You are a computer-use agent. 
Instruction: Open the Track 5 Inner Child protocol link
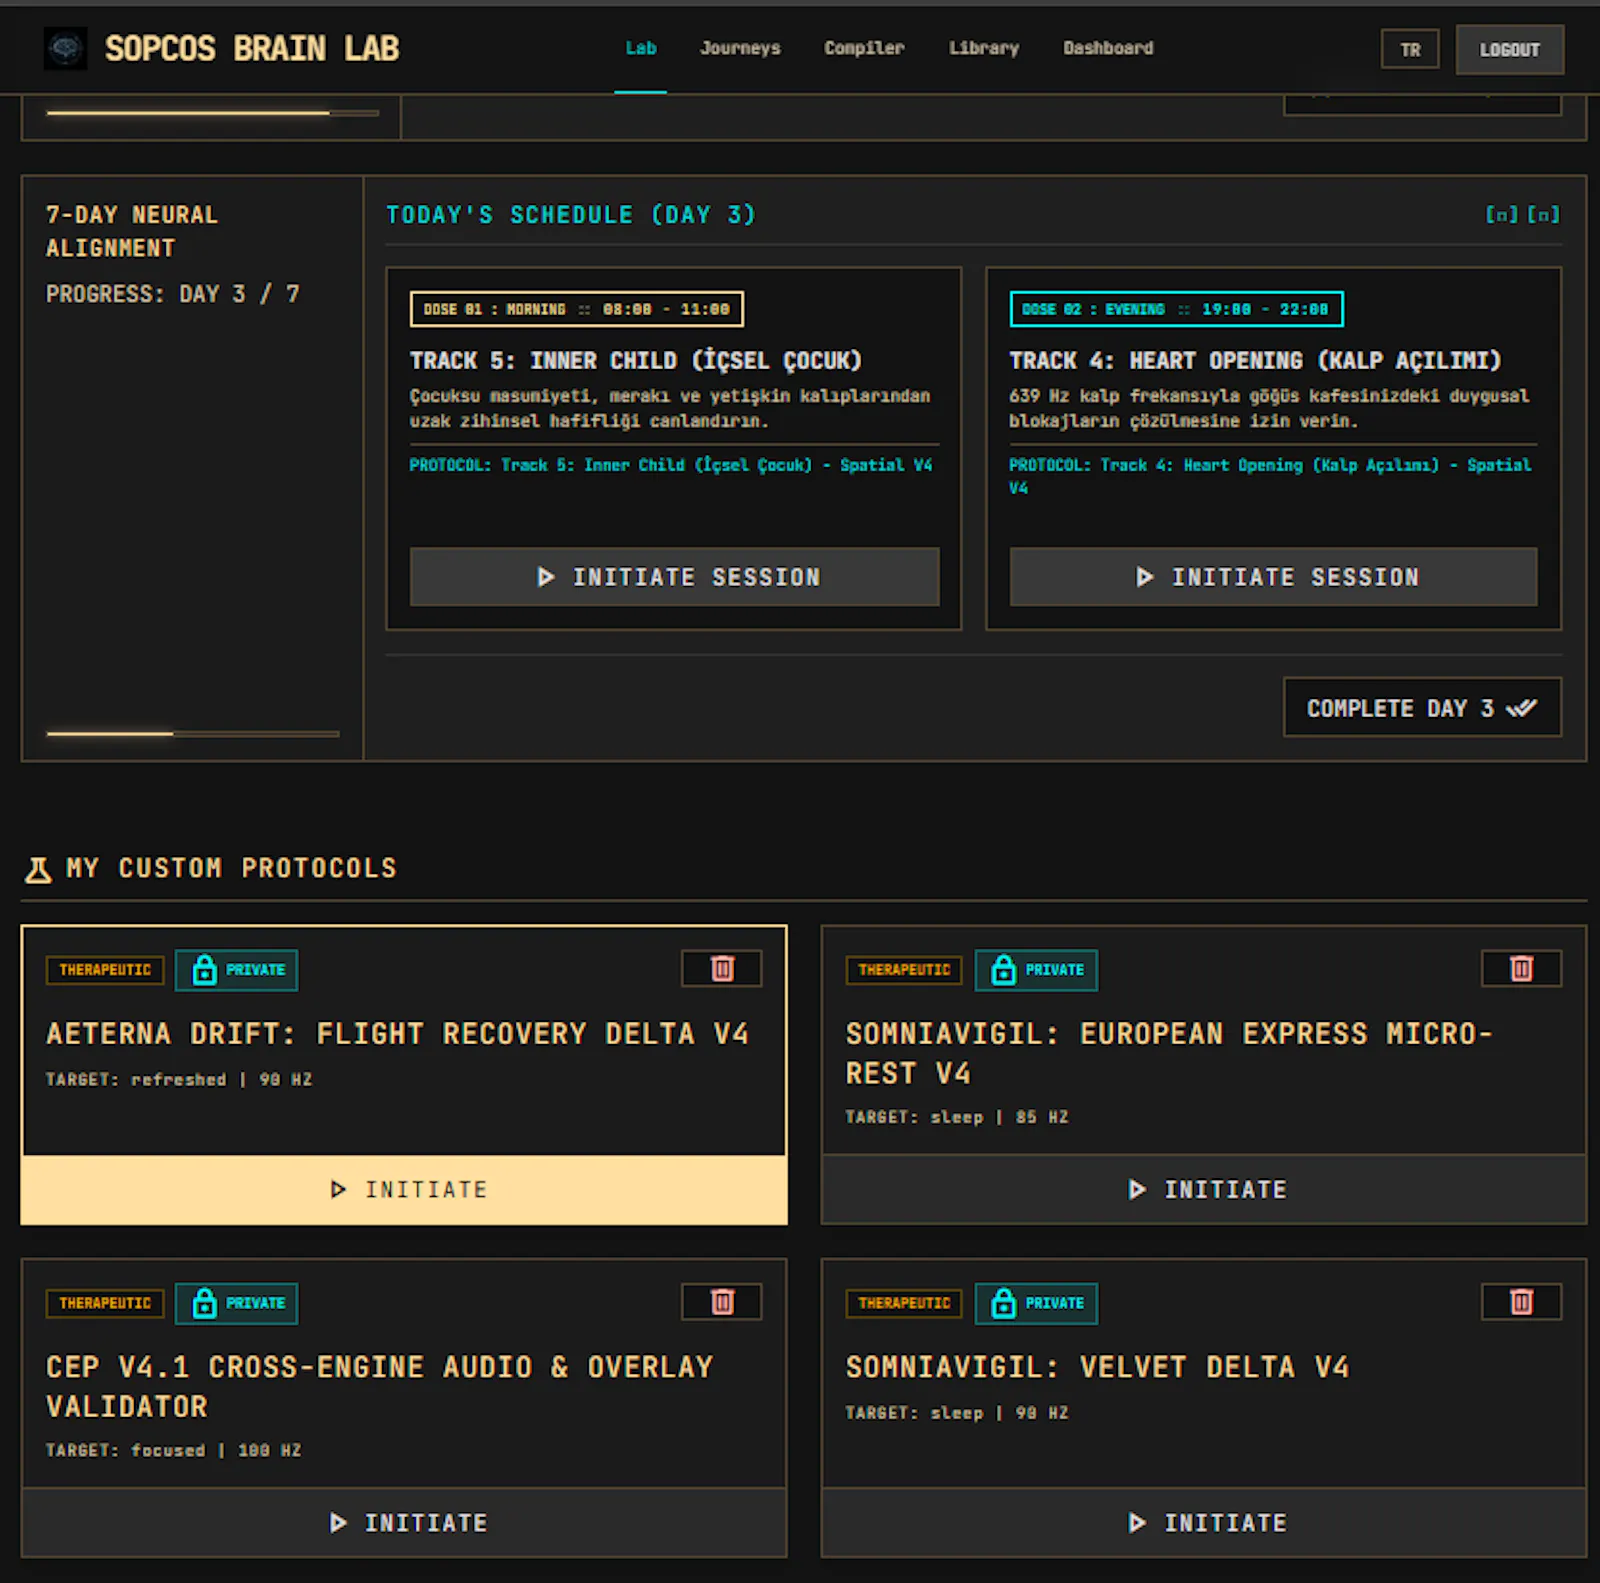(670, 465)
